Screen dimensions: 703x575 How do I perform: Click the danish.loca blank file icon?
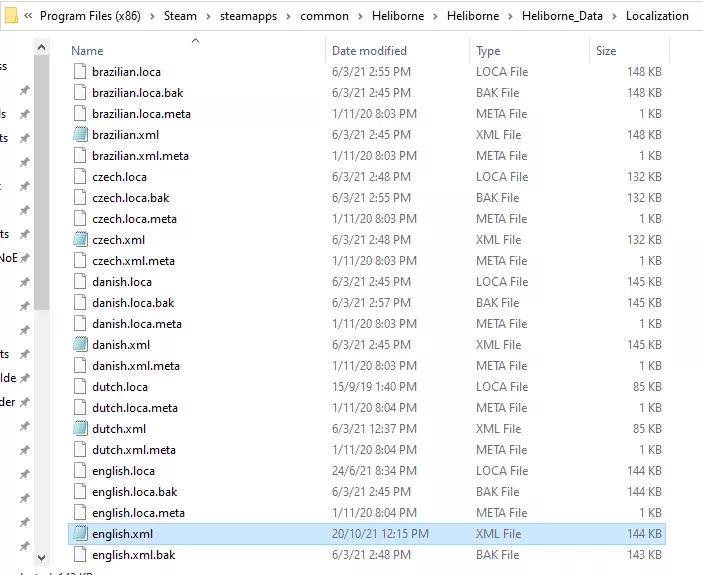(80, 281)
